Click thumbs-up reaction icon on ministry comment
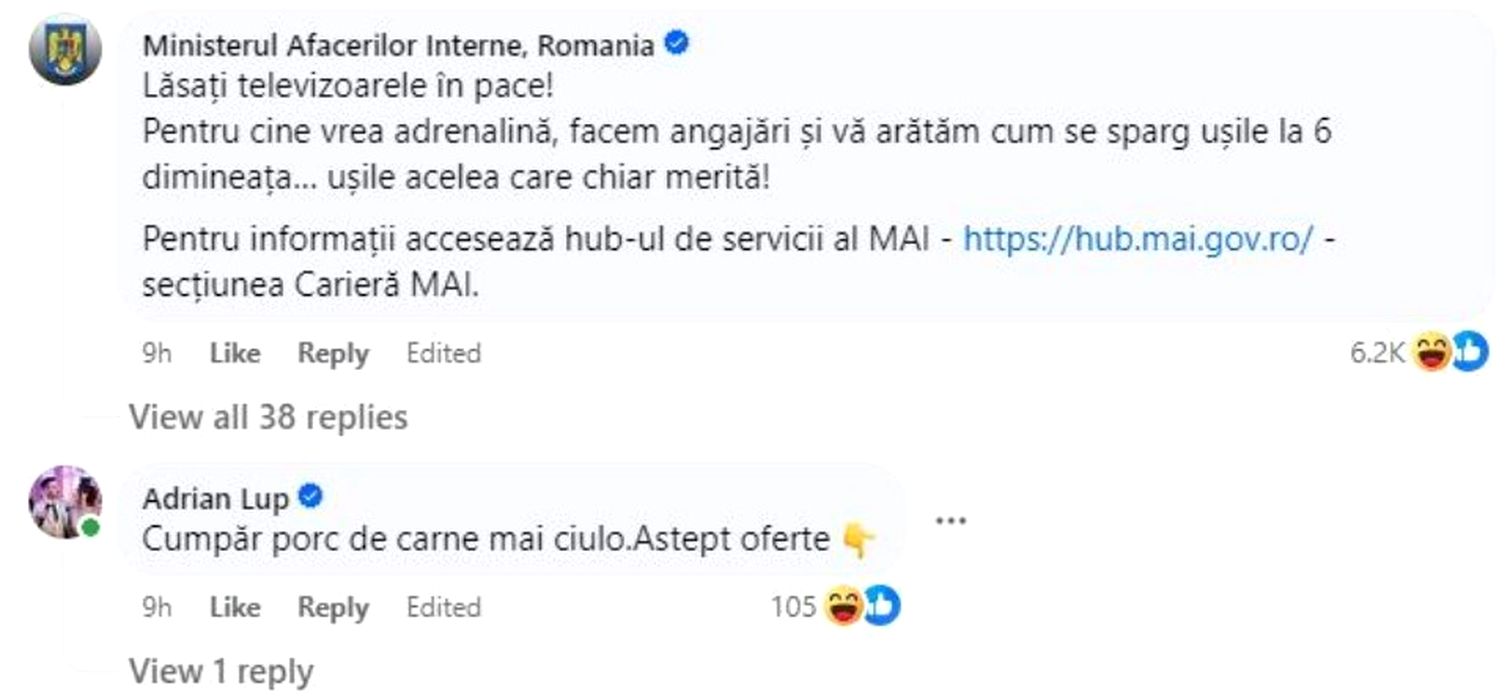This screenshot has height=700, width=1510. (1469, 352)
